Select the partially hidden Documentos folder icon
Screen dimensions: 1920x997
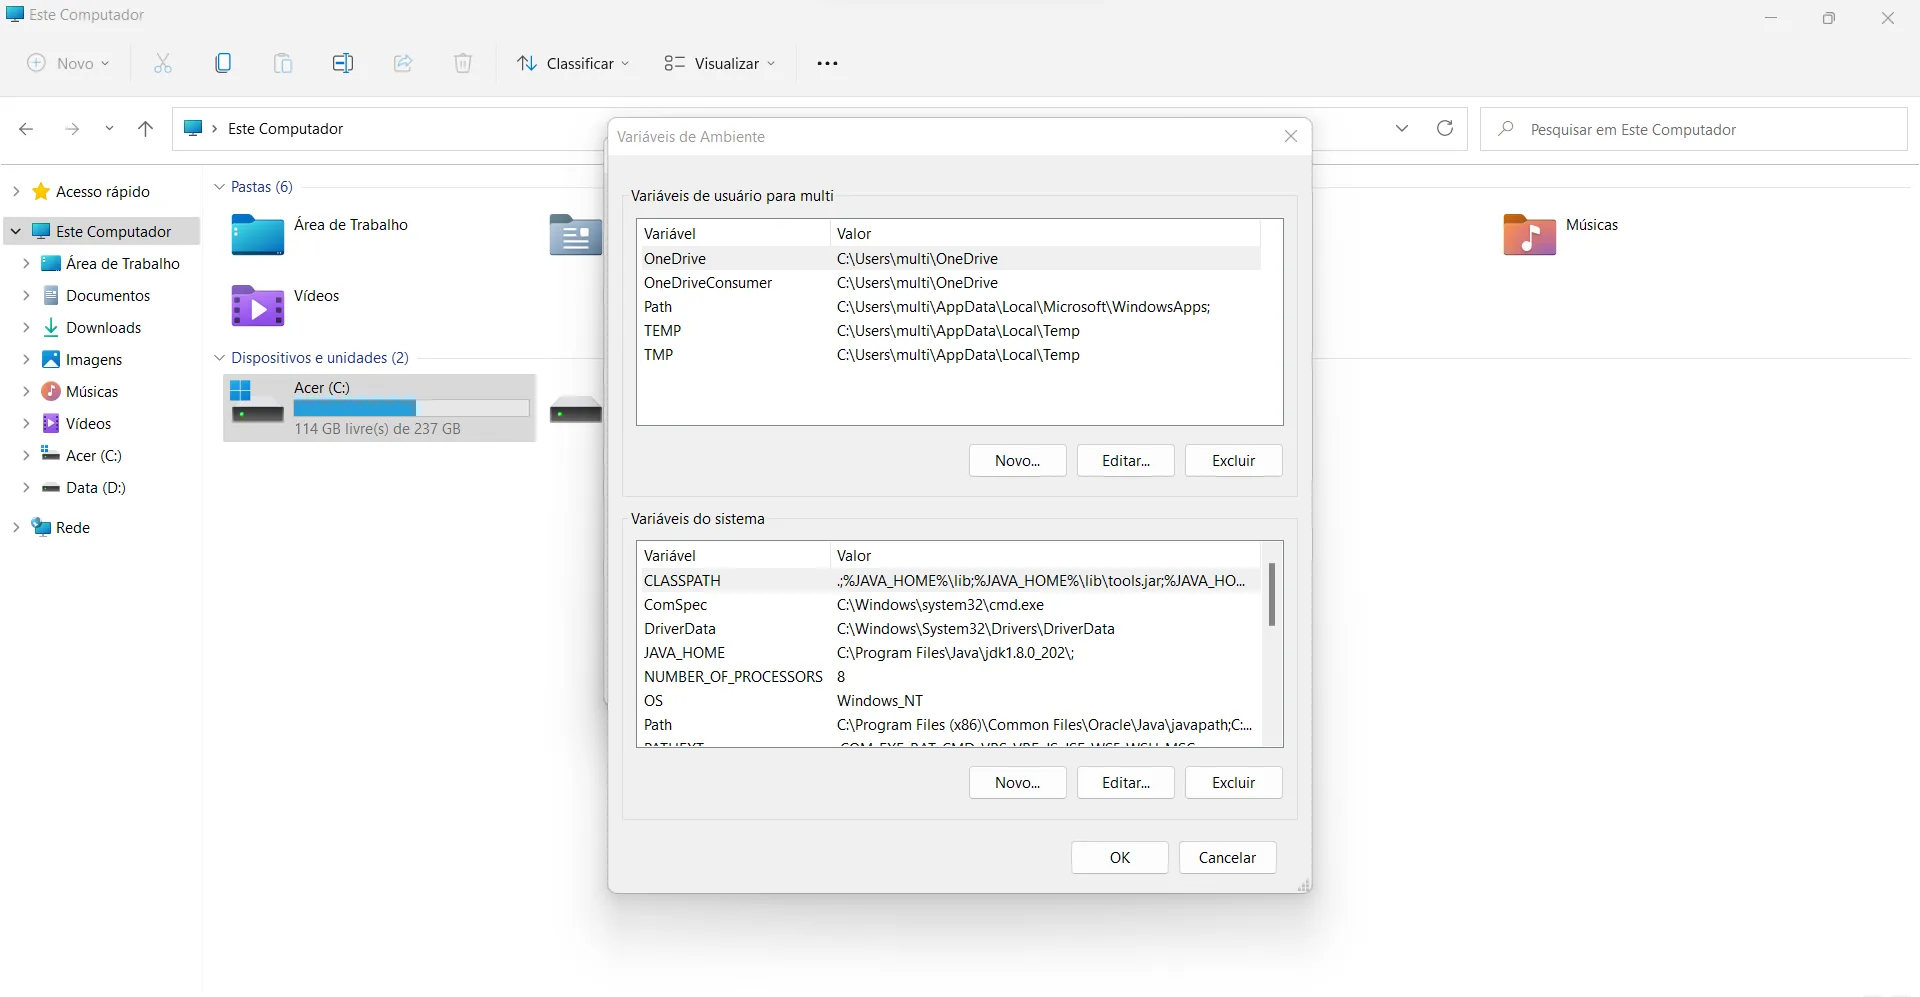tap(576, 235)
